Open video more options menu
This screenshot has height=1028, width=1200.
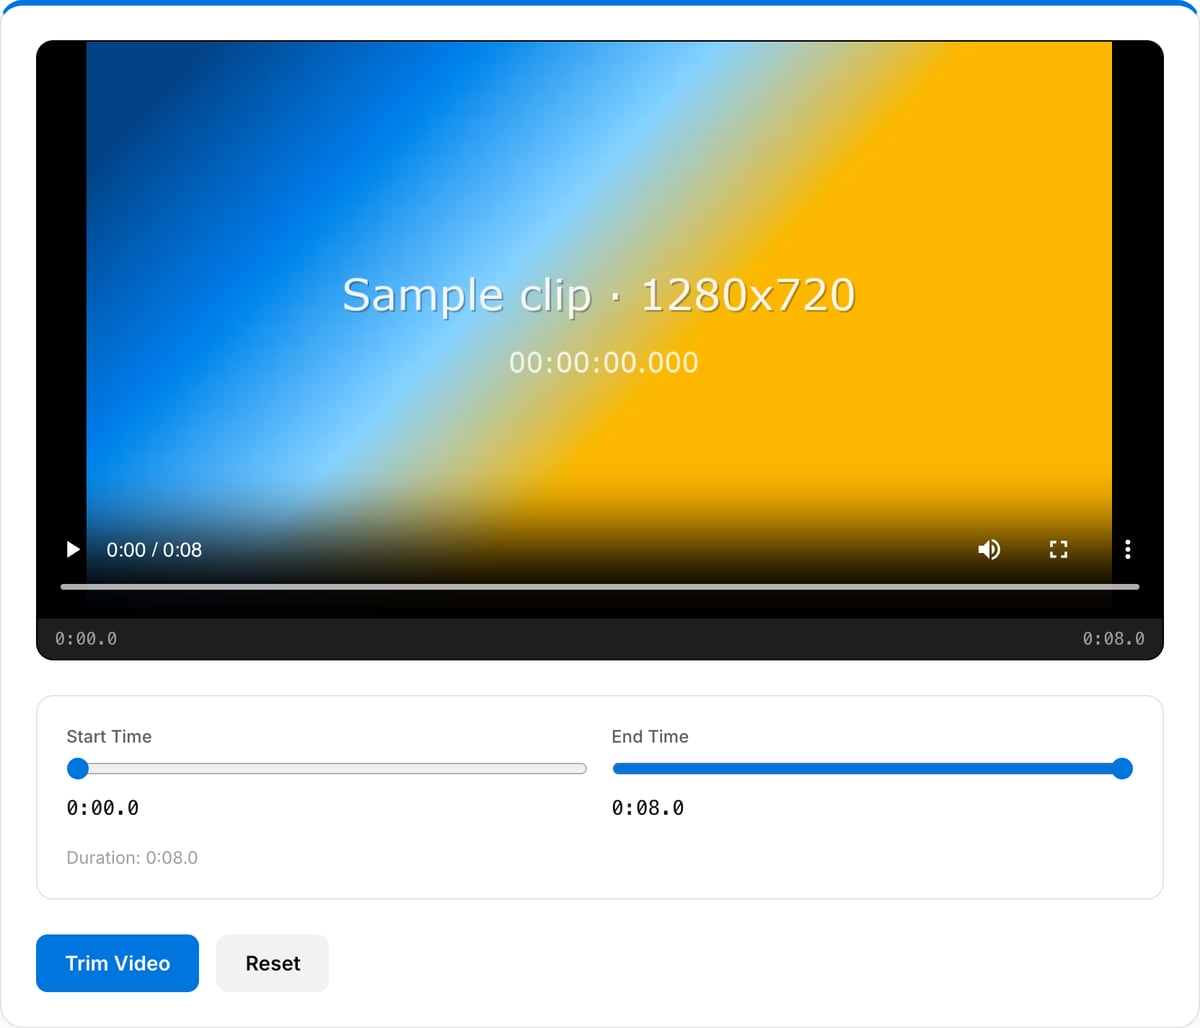[x=1127, y=549]
